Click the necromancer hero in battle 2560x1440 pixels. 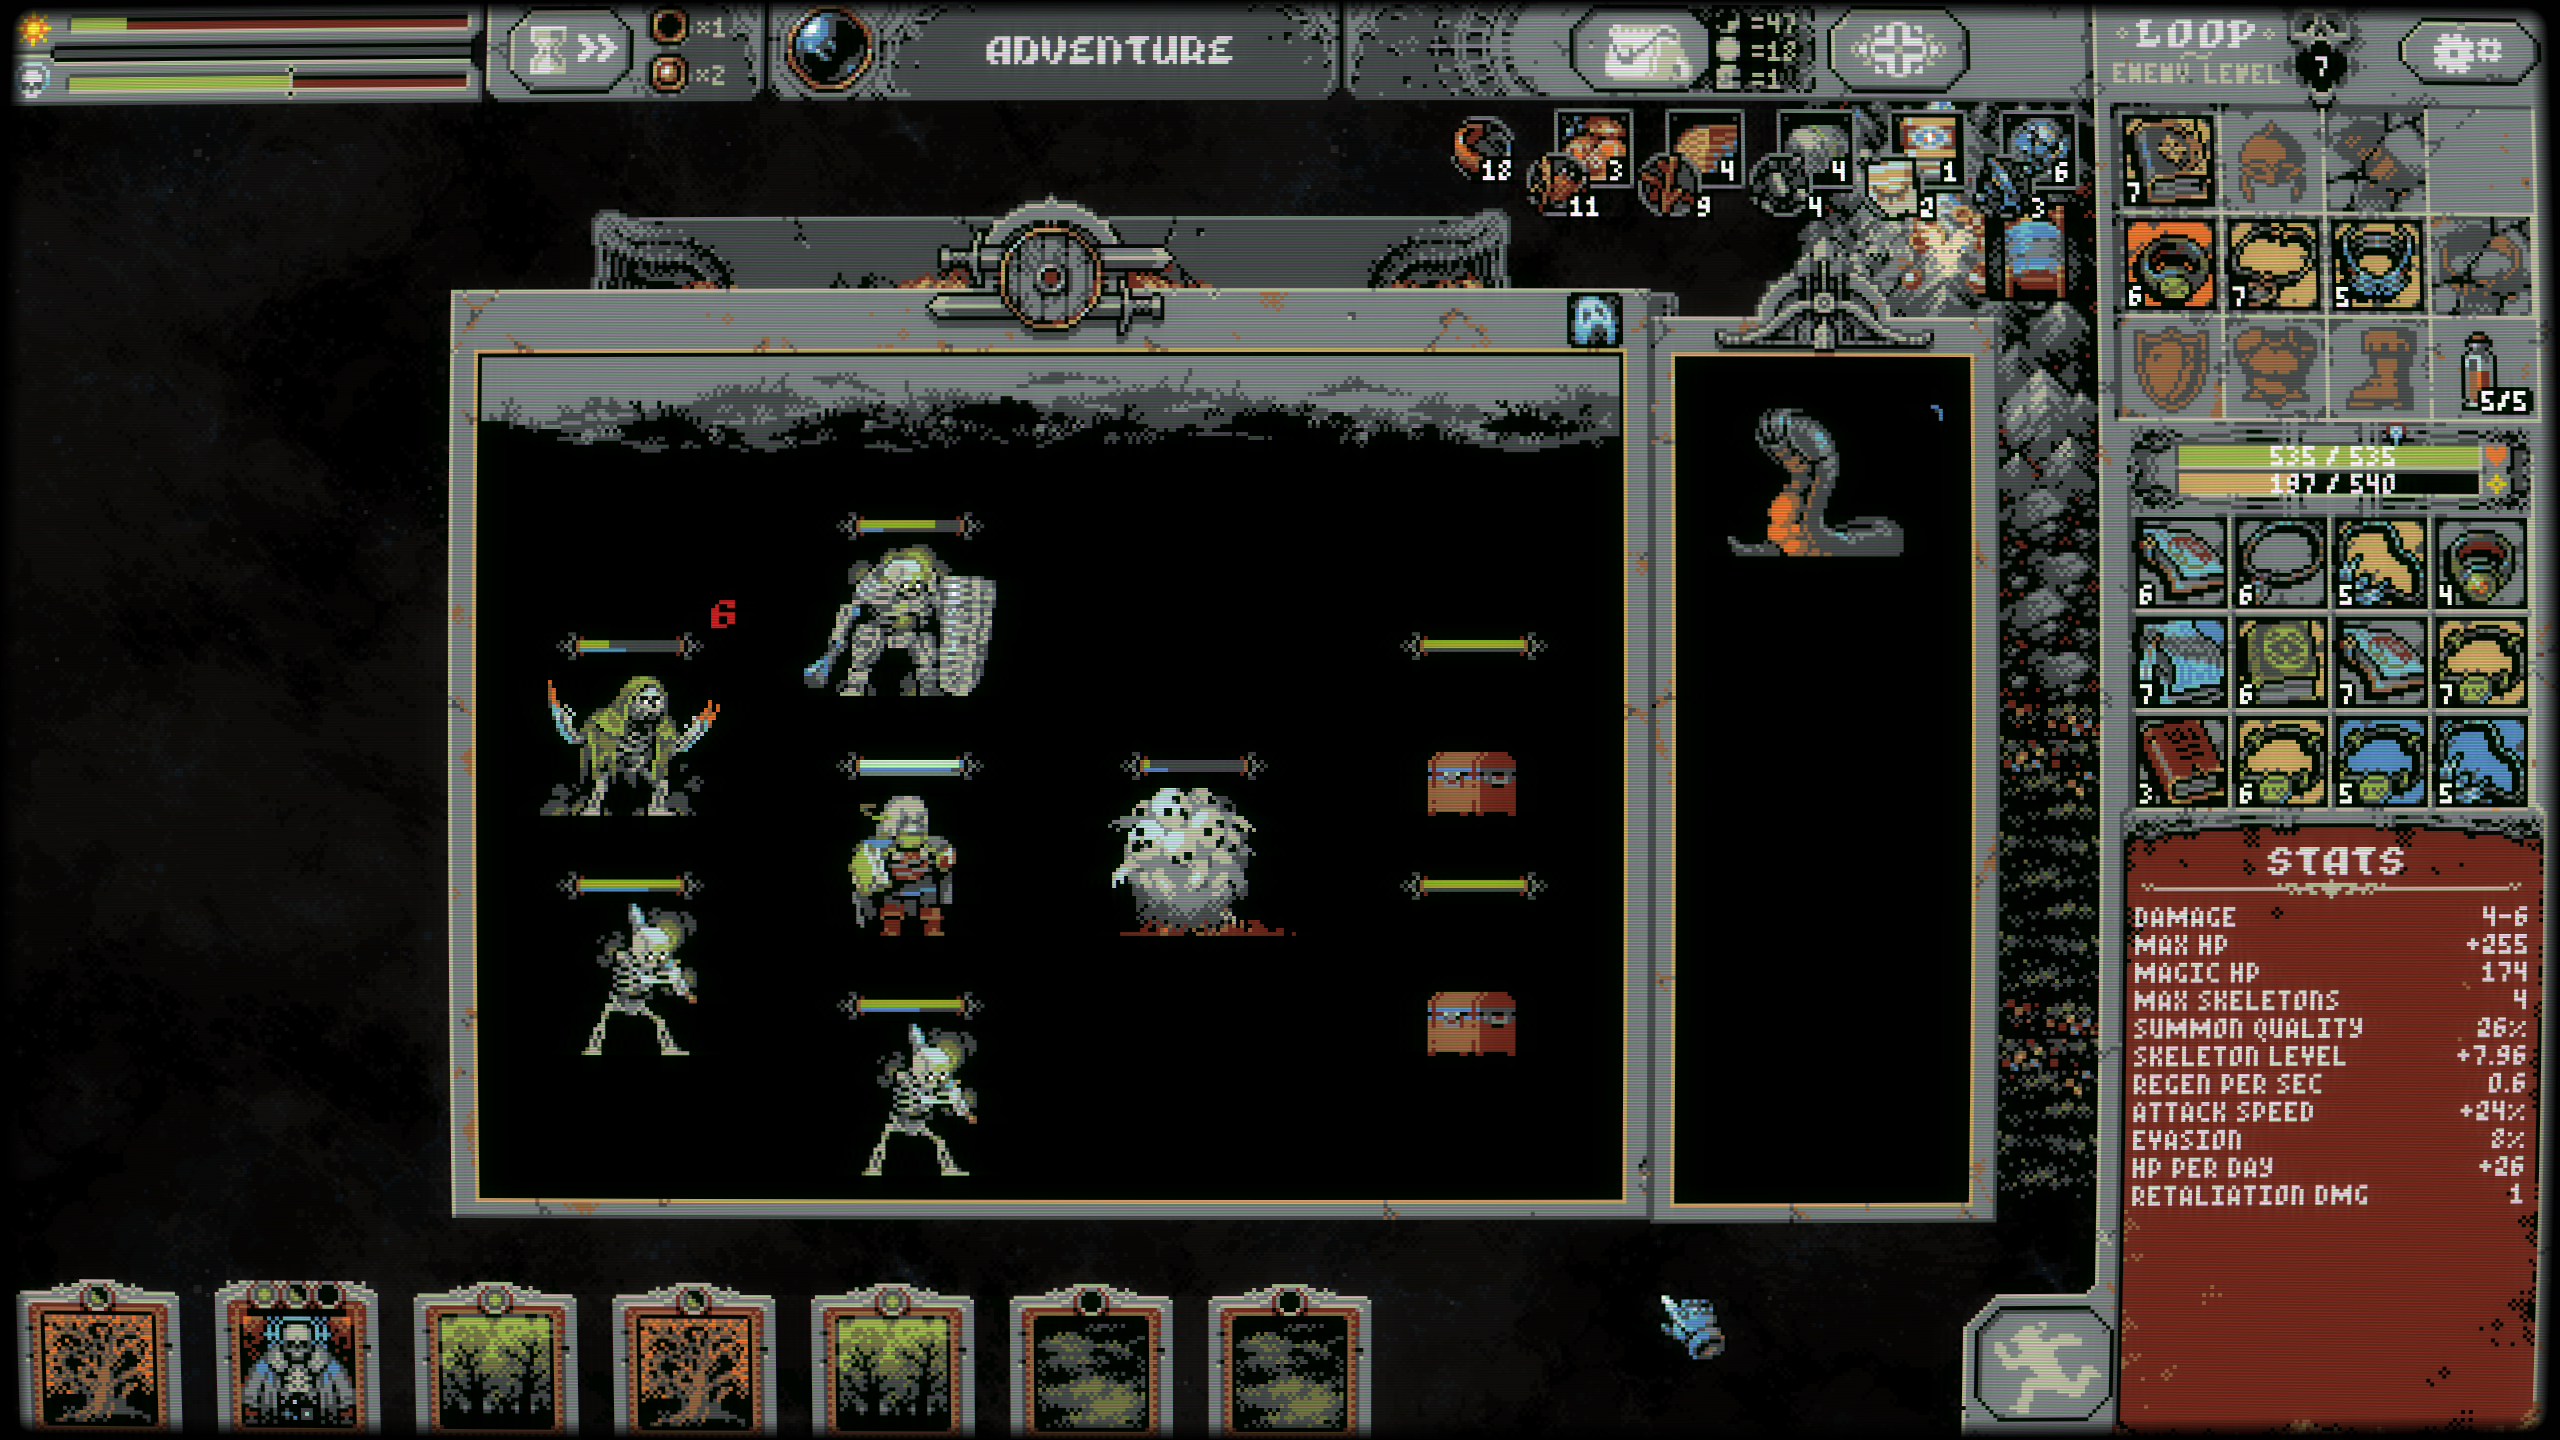pyautogui.click(x=902, y=866)
